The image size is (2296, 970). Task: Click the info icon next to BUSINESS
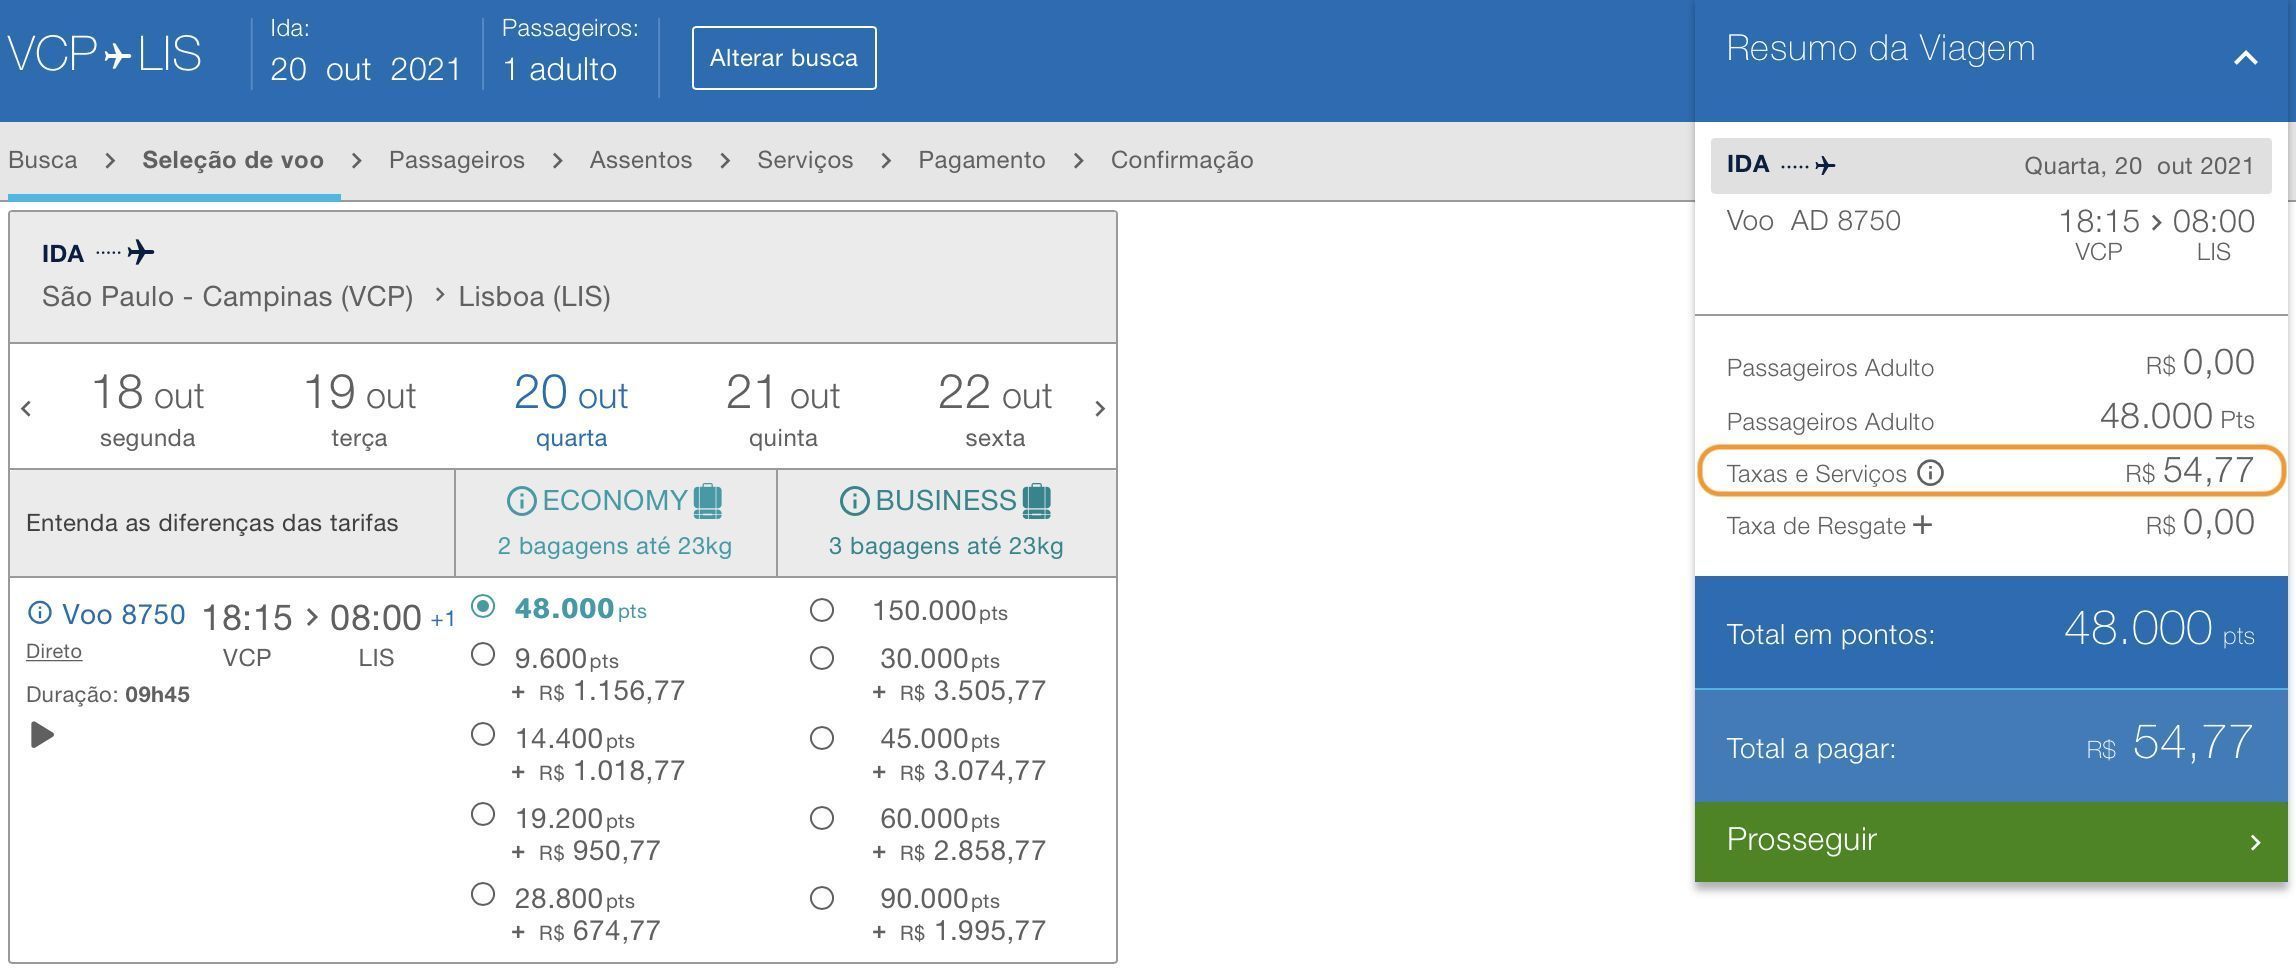coord(854,501)
